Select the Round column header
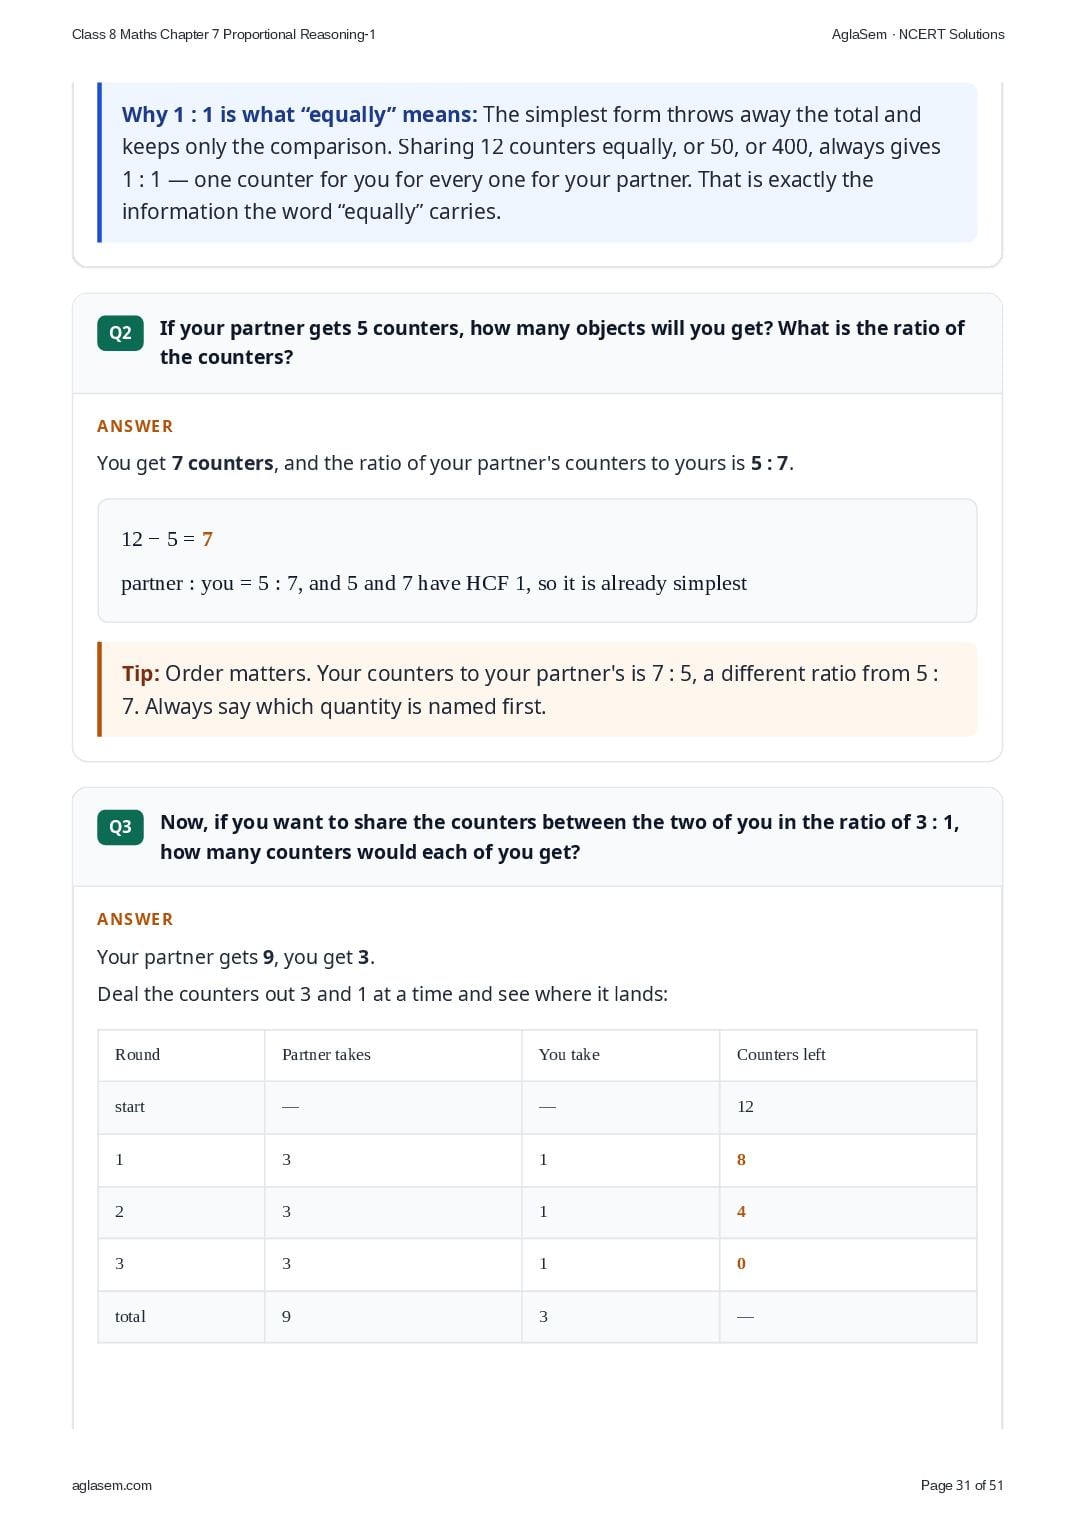 point(137,1054)
